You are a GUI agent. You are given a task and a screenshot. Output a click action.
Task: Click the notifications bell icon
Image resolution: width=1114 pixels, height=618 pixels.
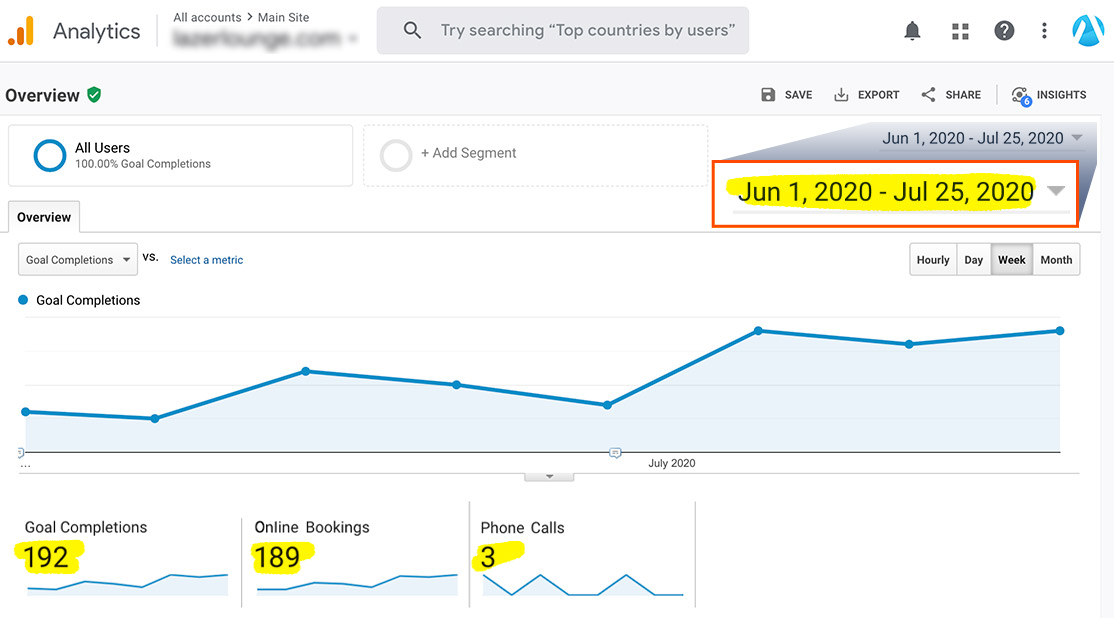tap(911, 30)
